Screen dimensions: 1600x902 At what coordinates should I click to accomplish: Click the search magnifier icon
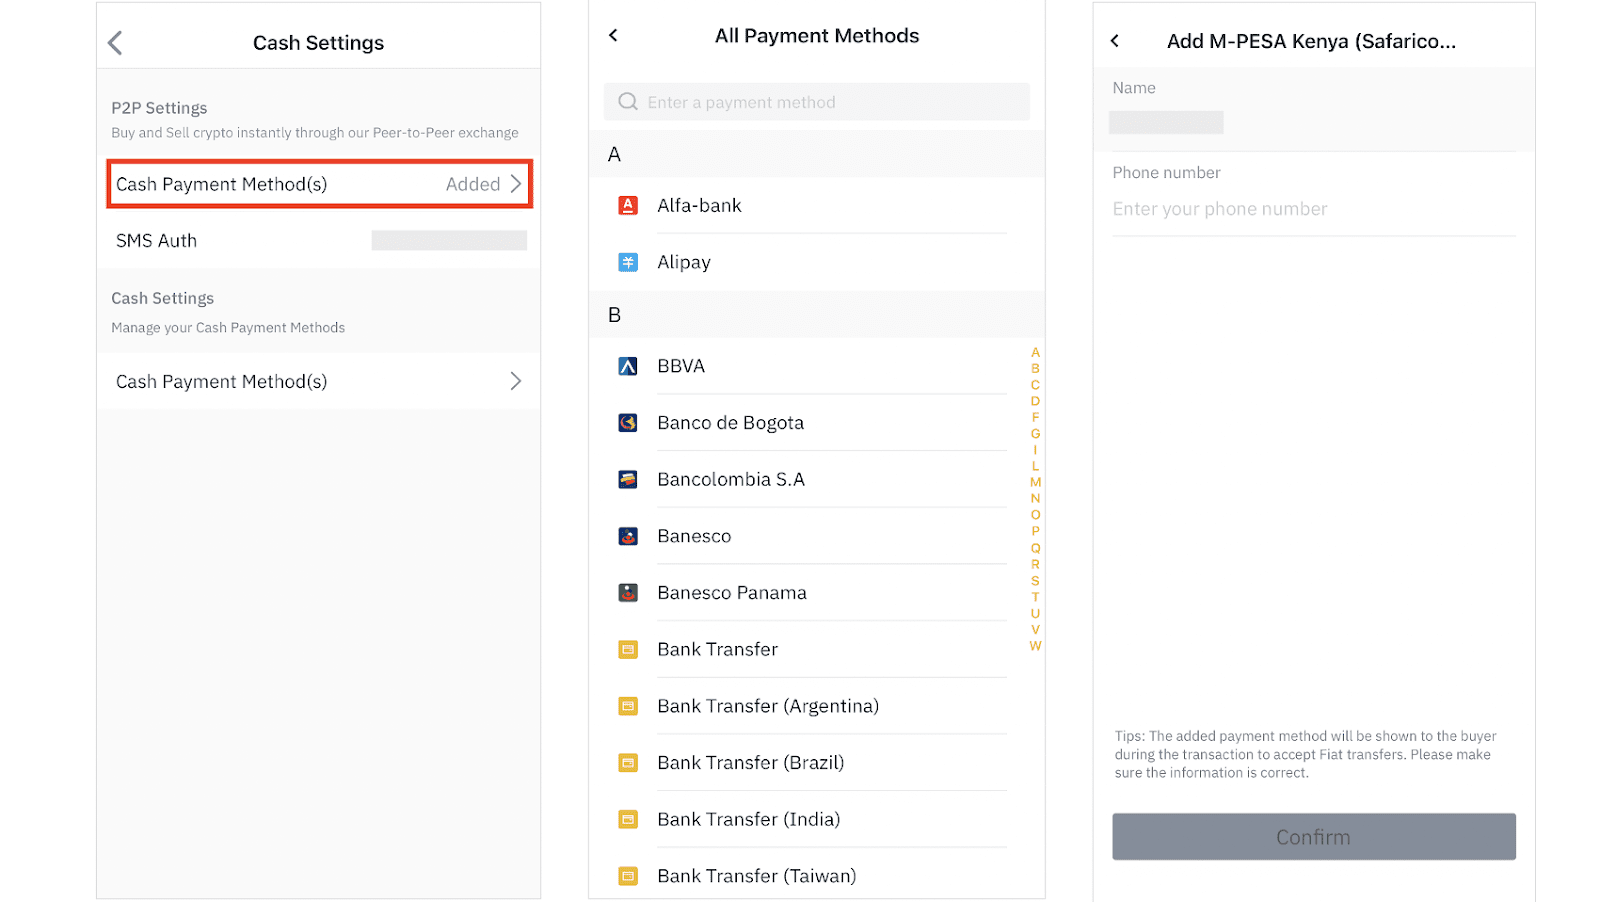(x=628, y=102)
